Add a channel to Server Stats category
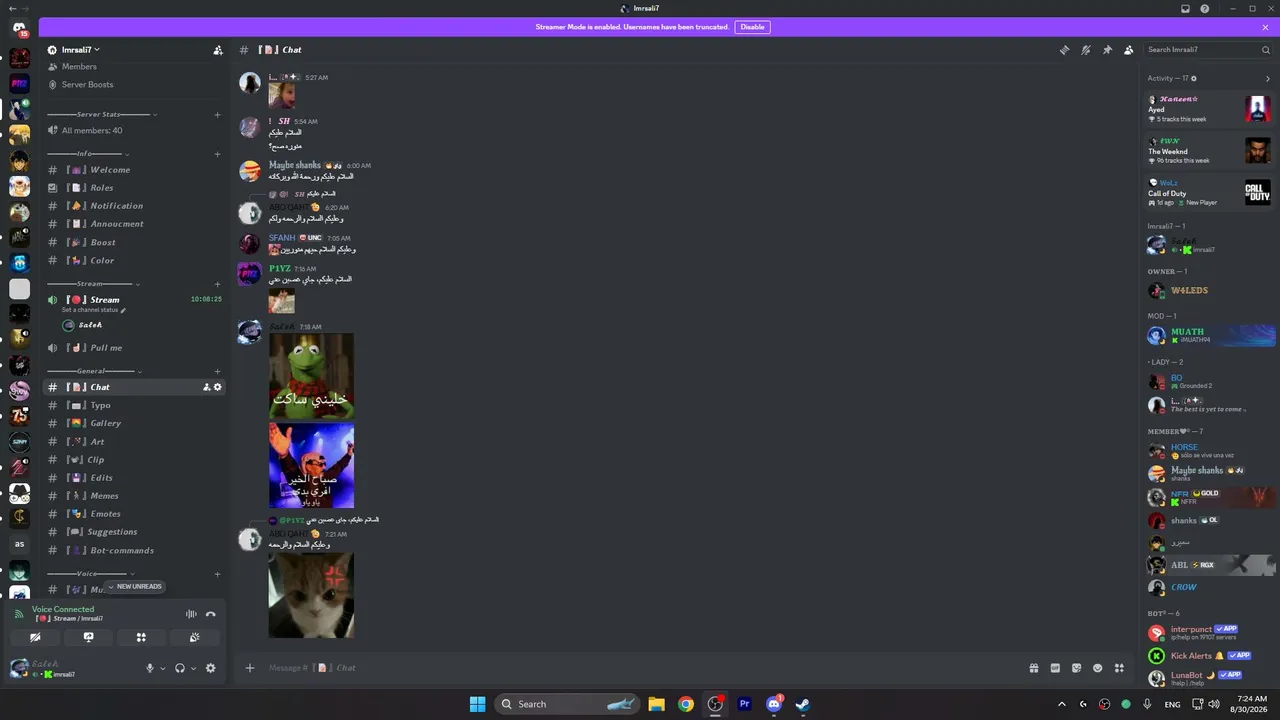 (217, 115)
